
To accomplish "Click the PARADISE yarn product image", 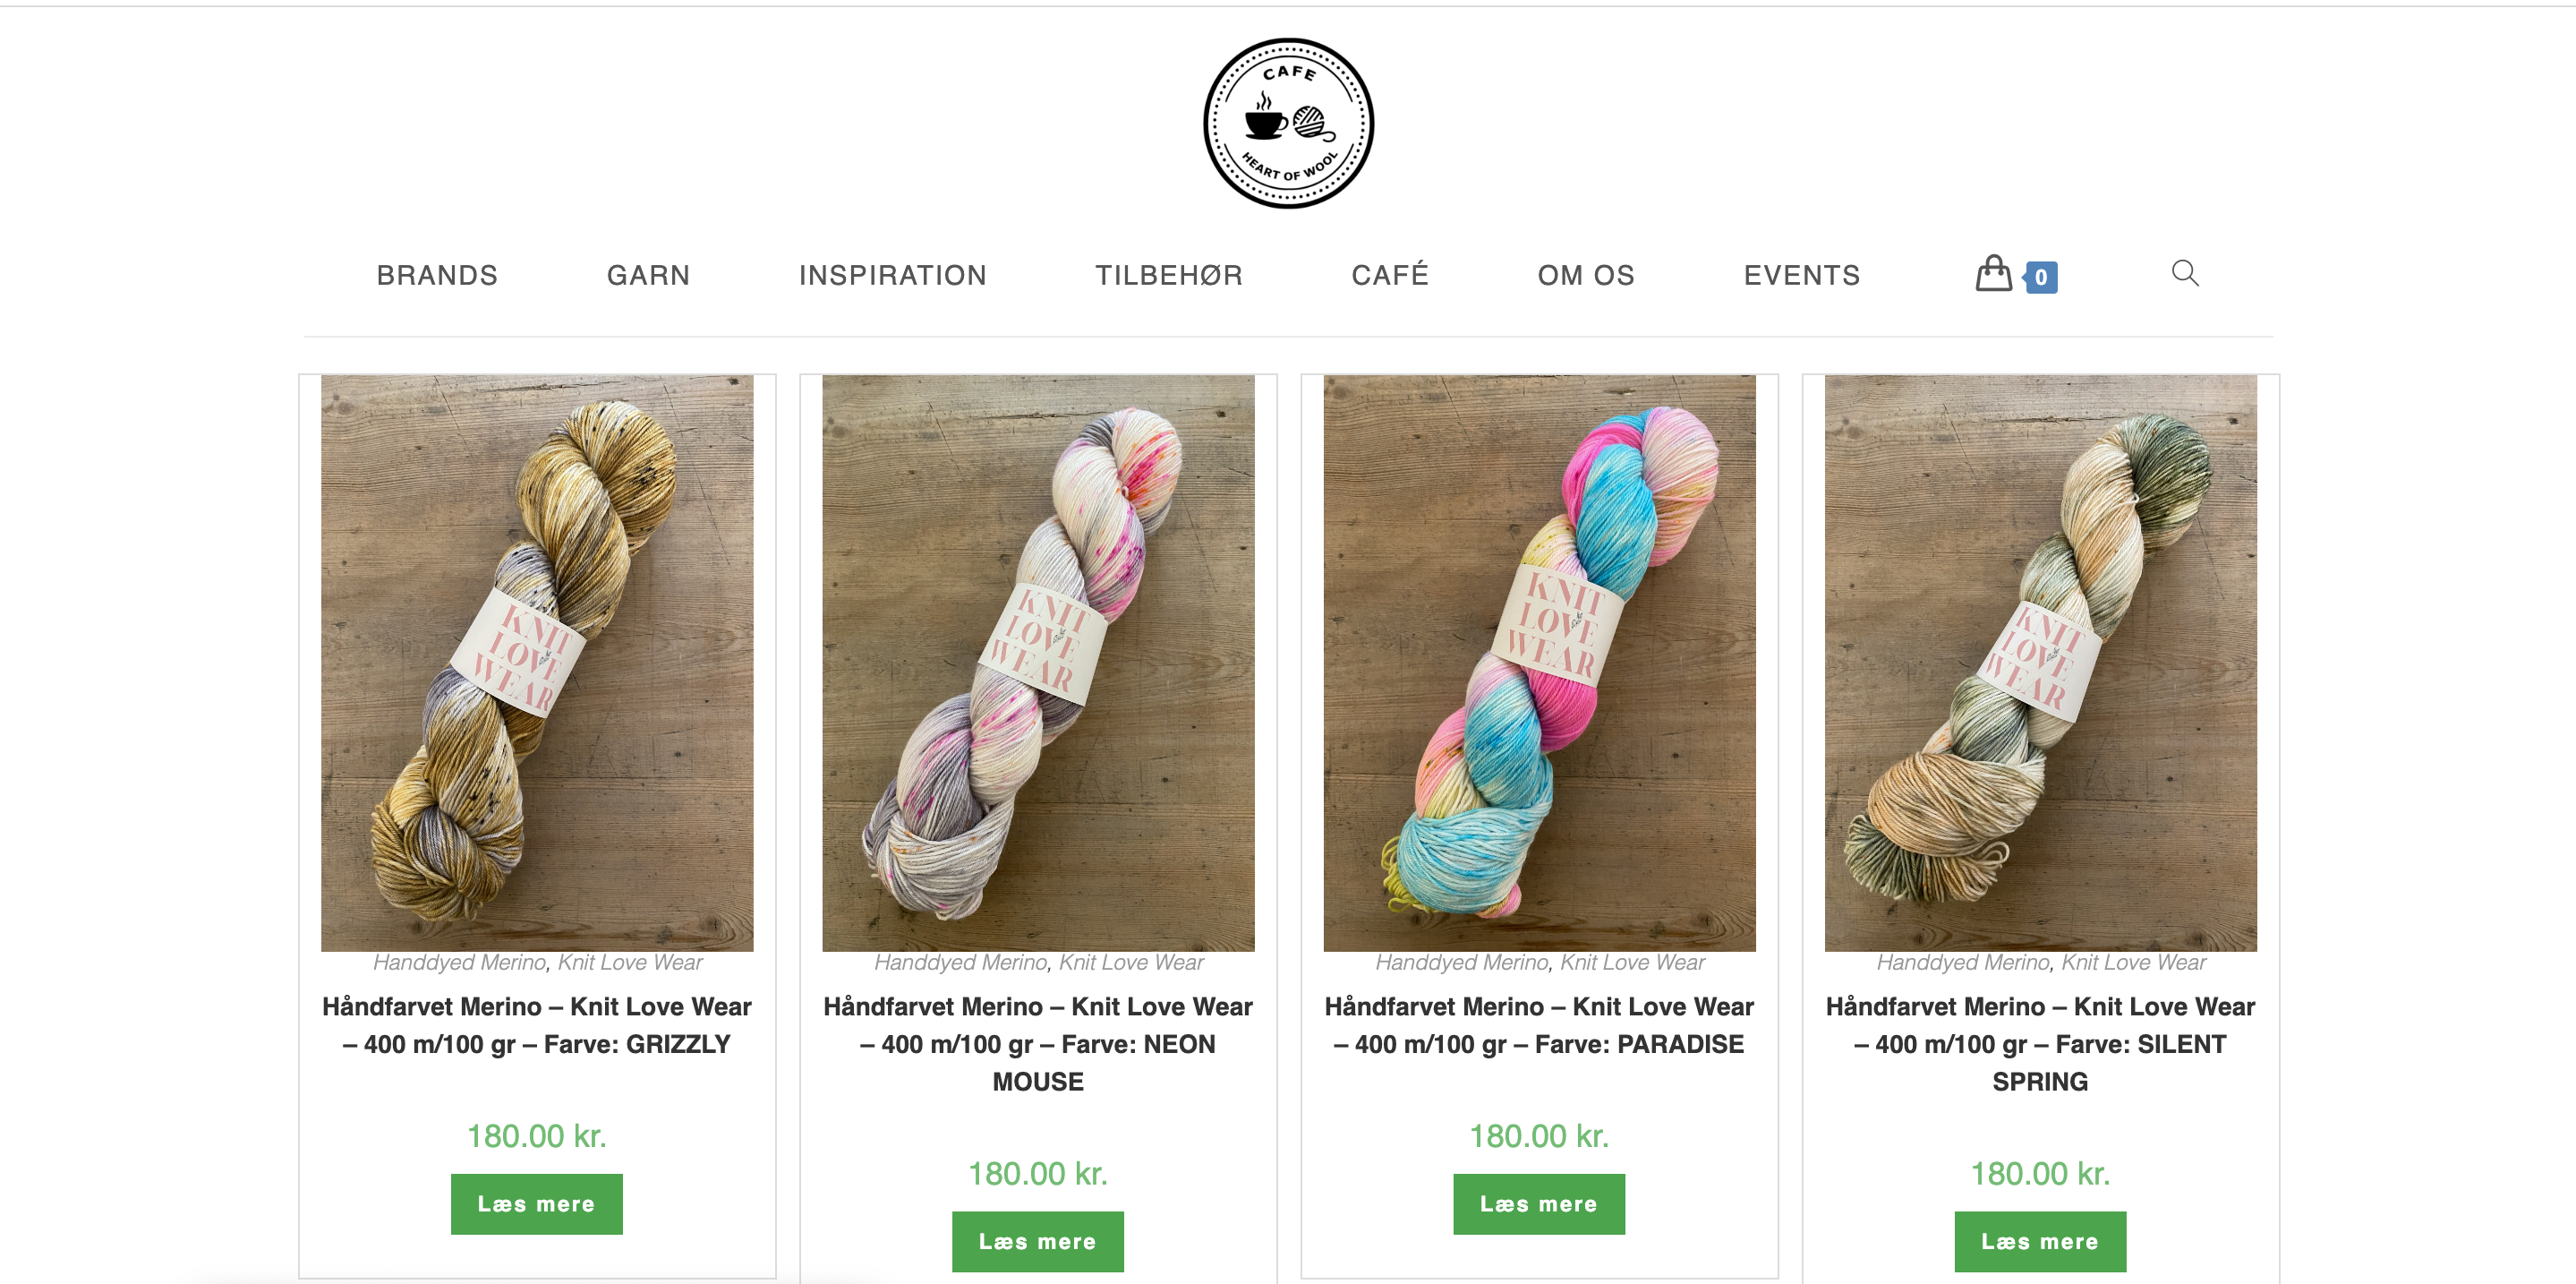I will coord(1539,662).
